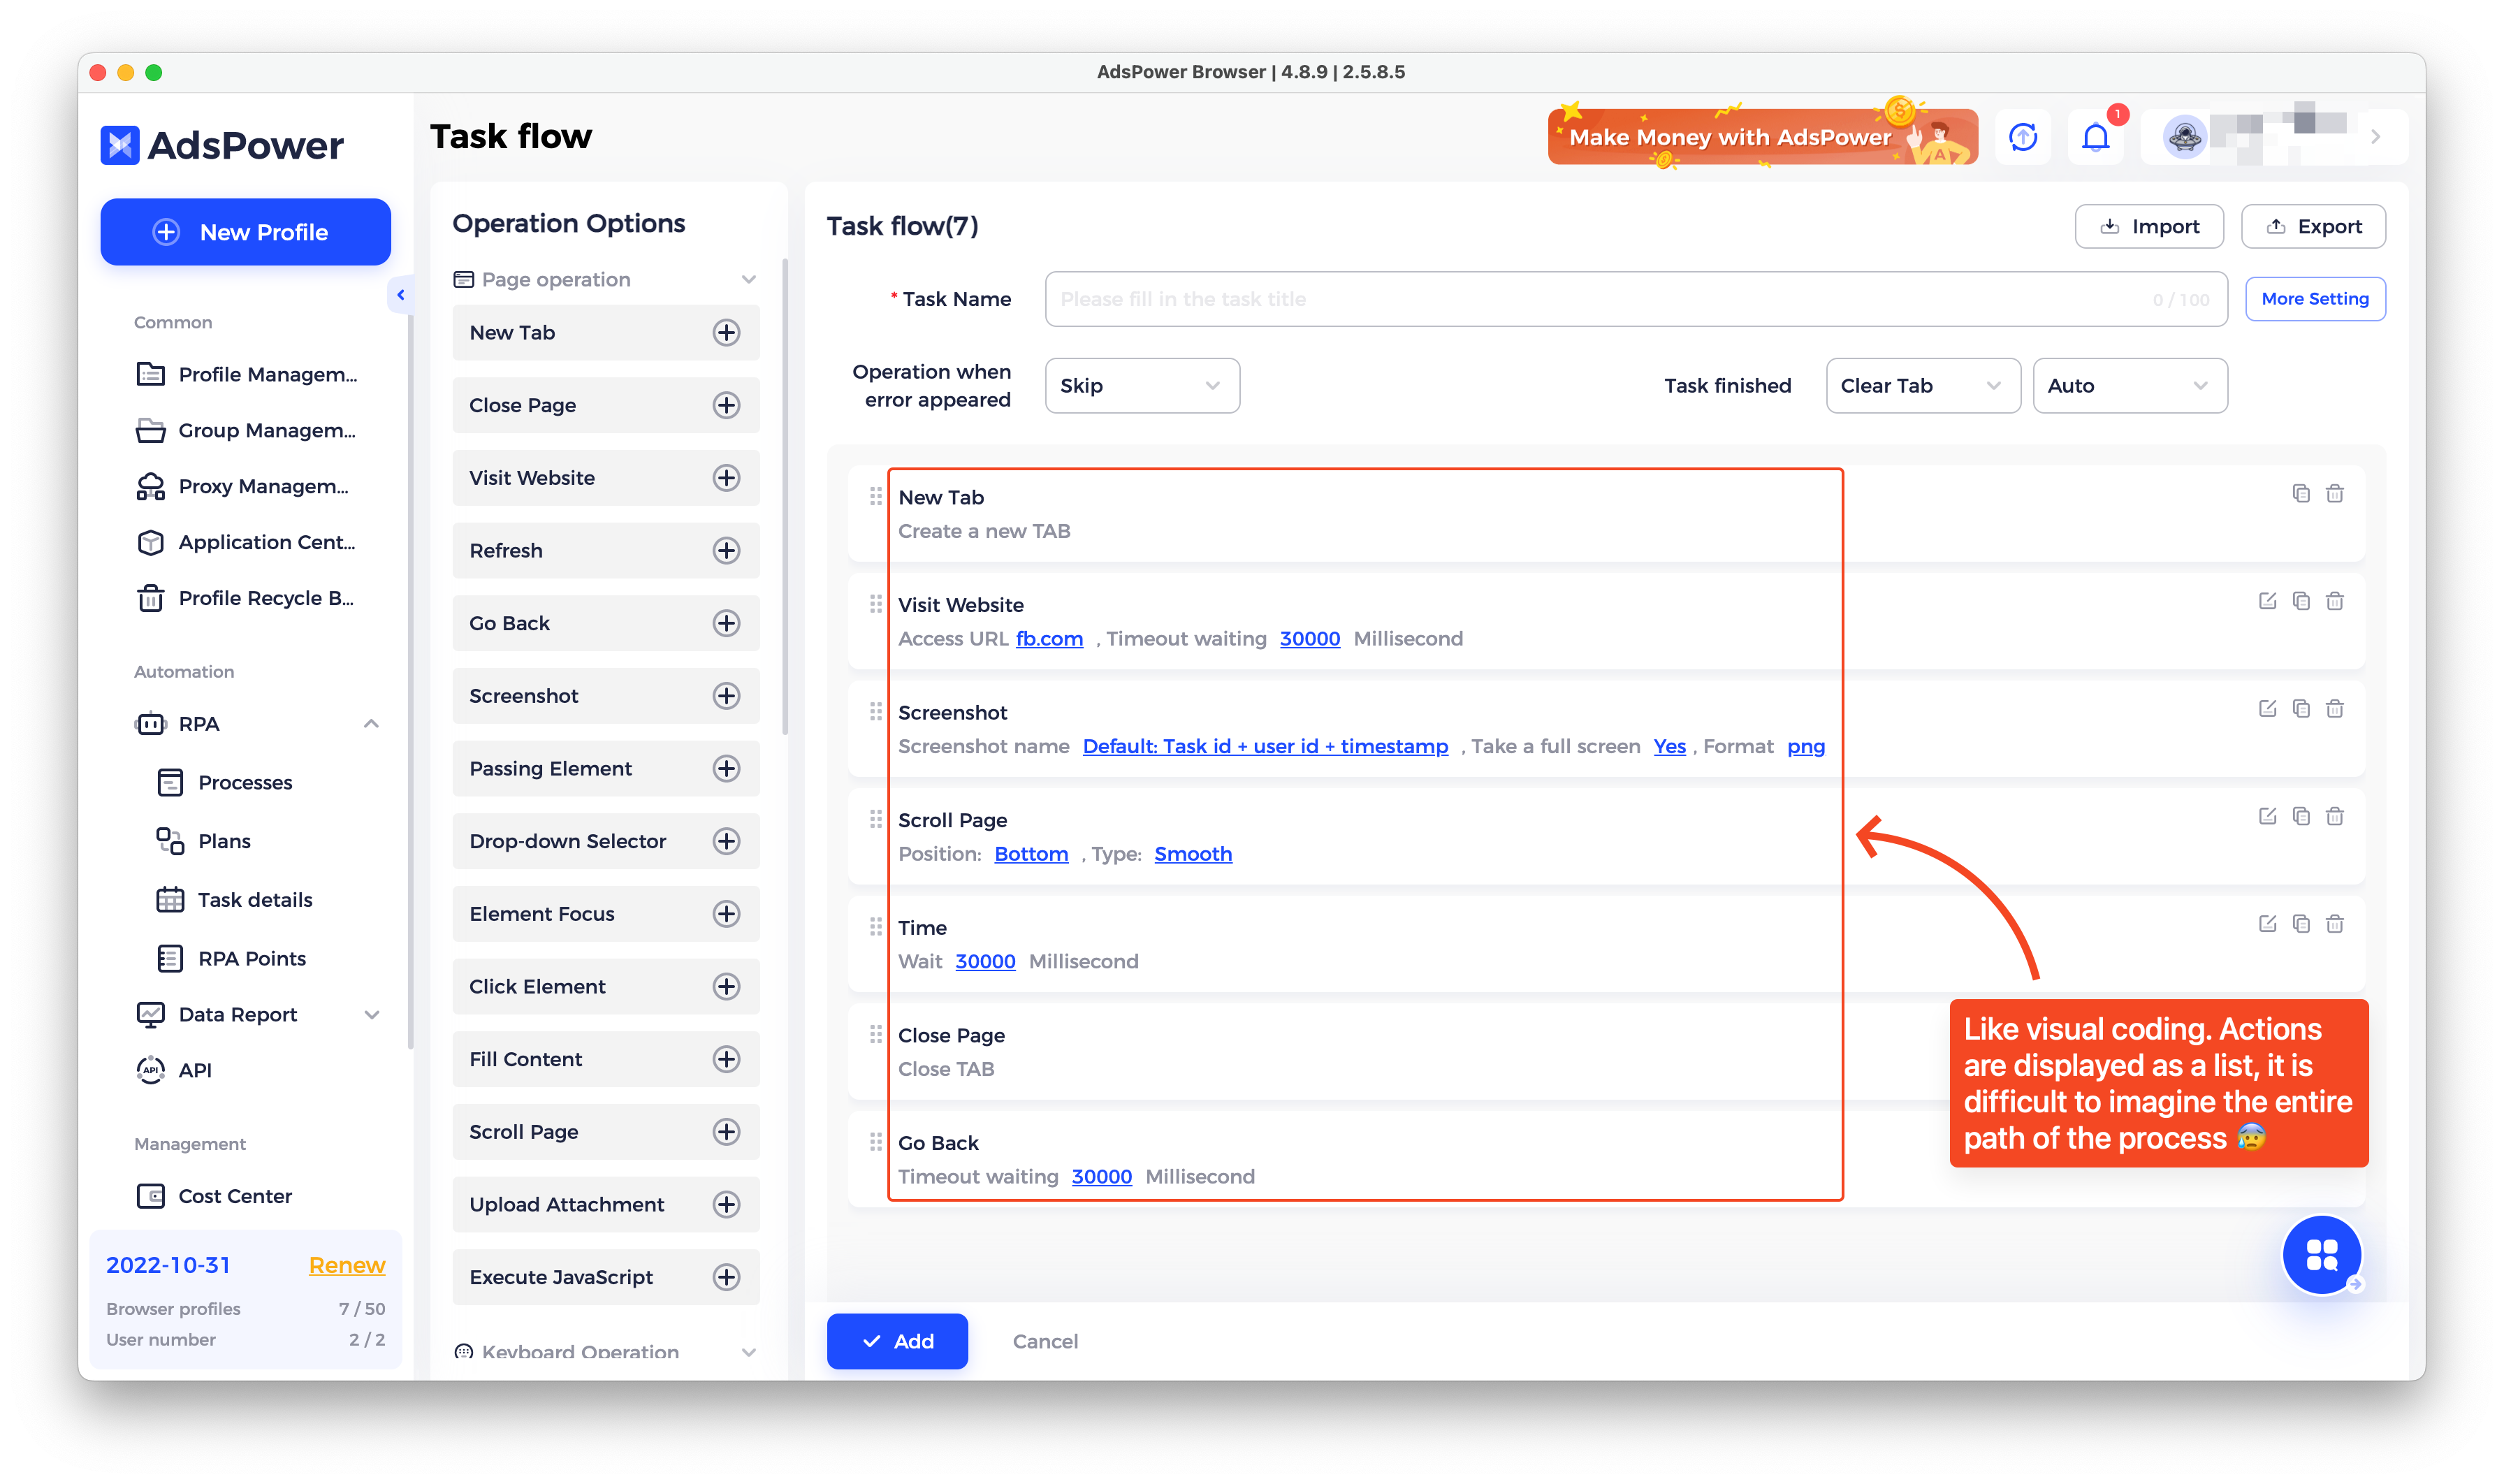Viewport: 2504px width, 1484px height.
Task: Expand the Keyboard Operation section
Action: [x=748, y=1352]
